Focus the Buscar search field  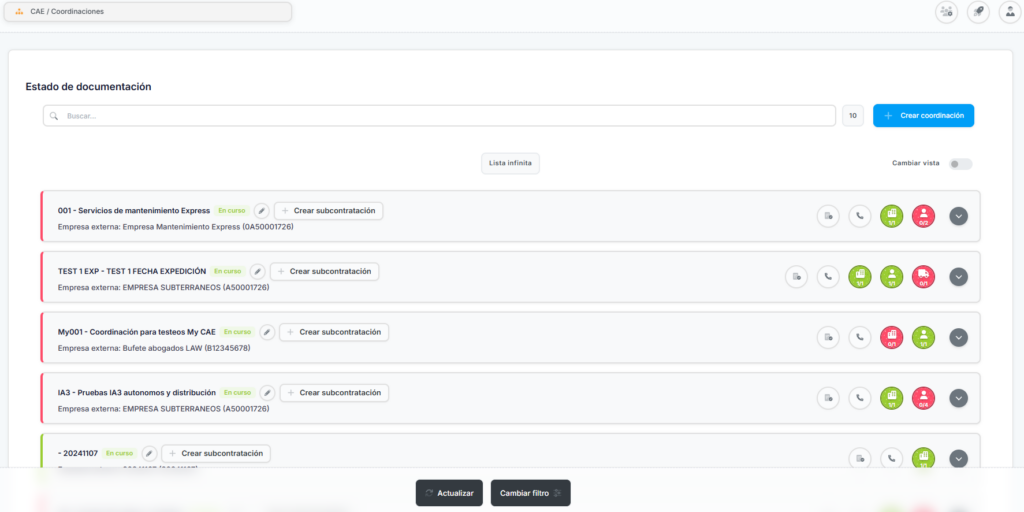coord(440,116)
